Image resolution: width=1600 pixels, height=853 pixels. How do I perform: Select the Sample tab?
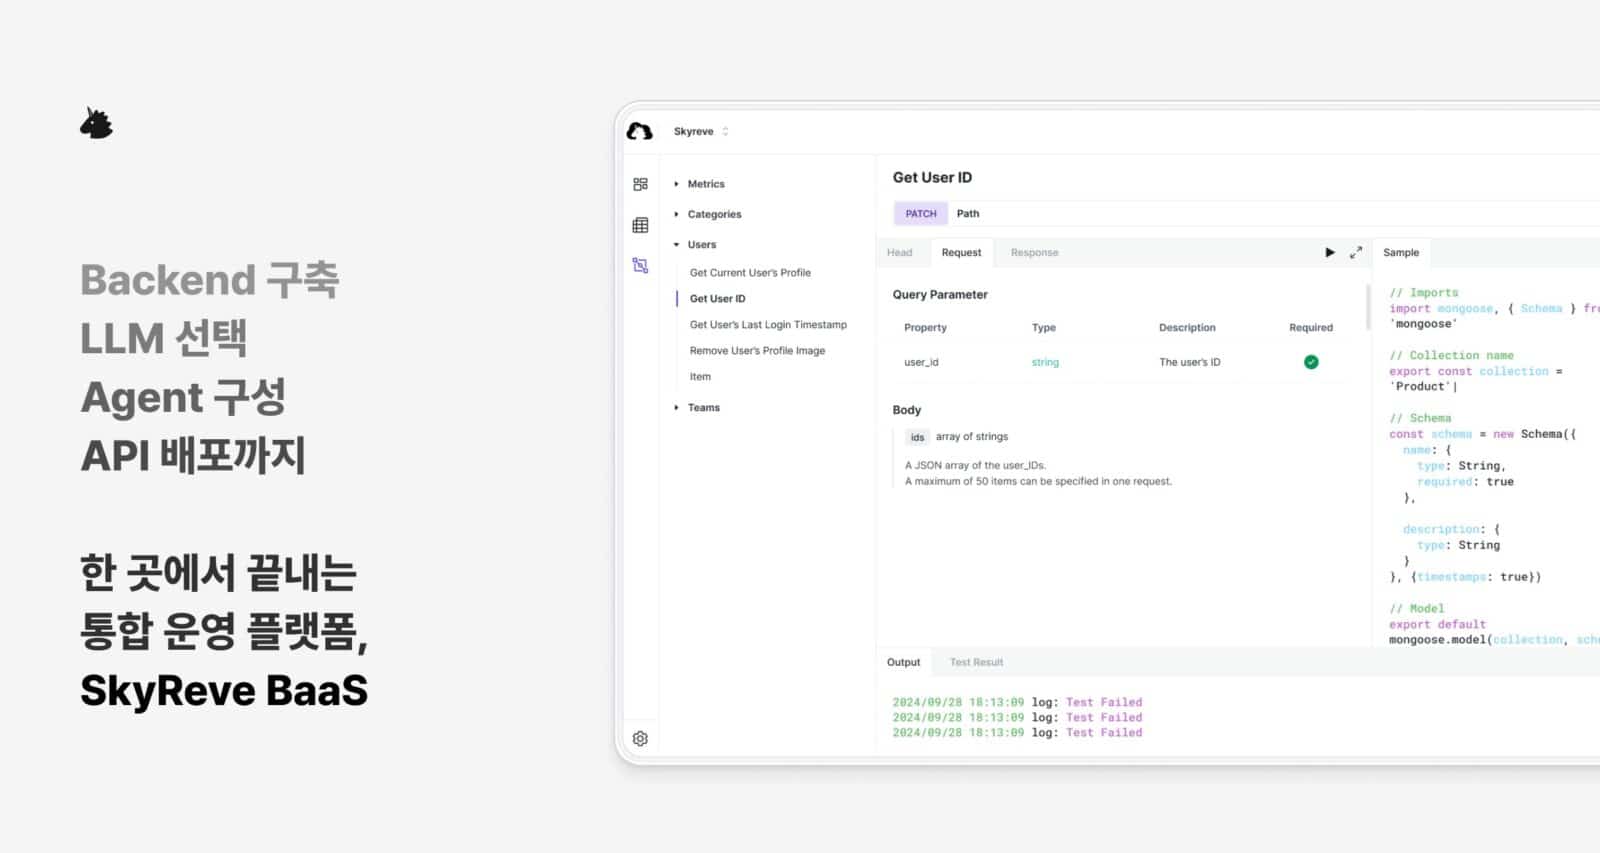click(1401, 252)
